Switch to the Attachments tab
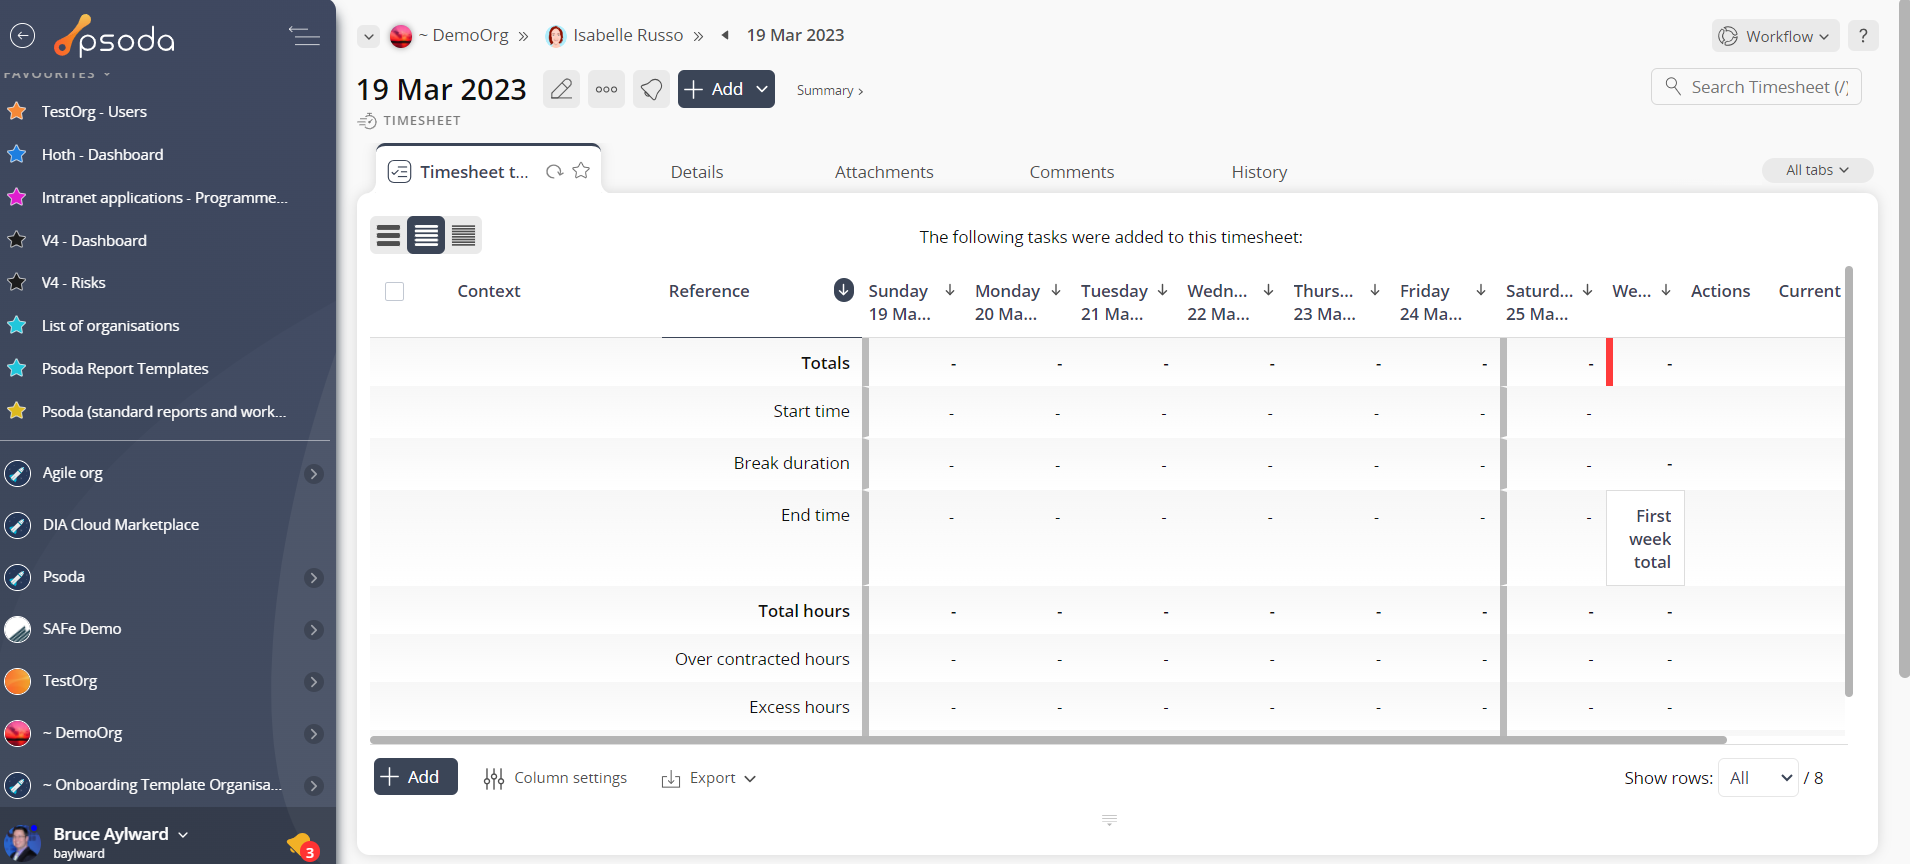Screen dimensions: 1910x864 click(884, 172)
